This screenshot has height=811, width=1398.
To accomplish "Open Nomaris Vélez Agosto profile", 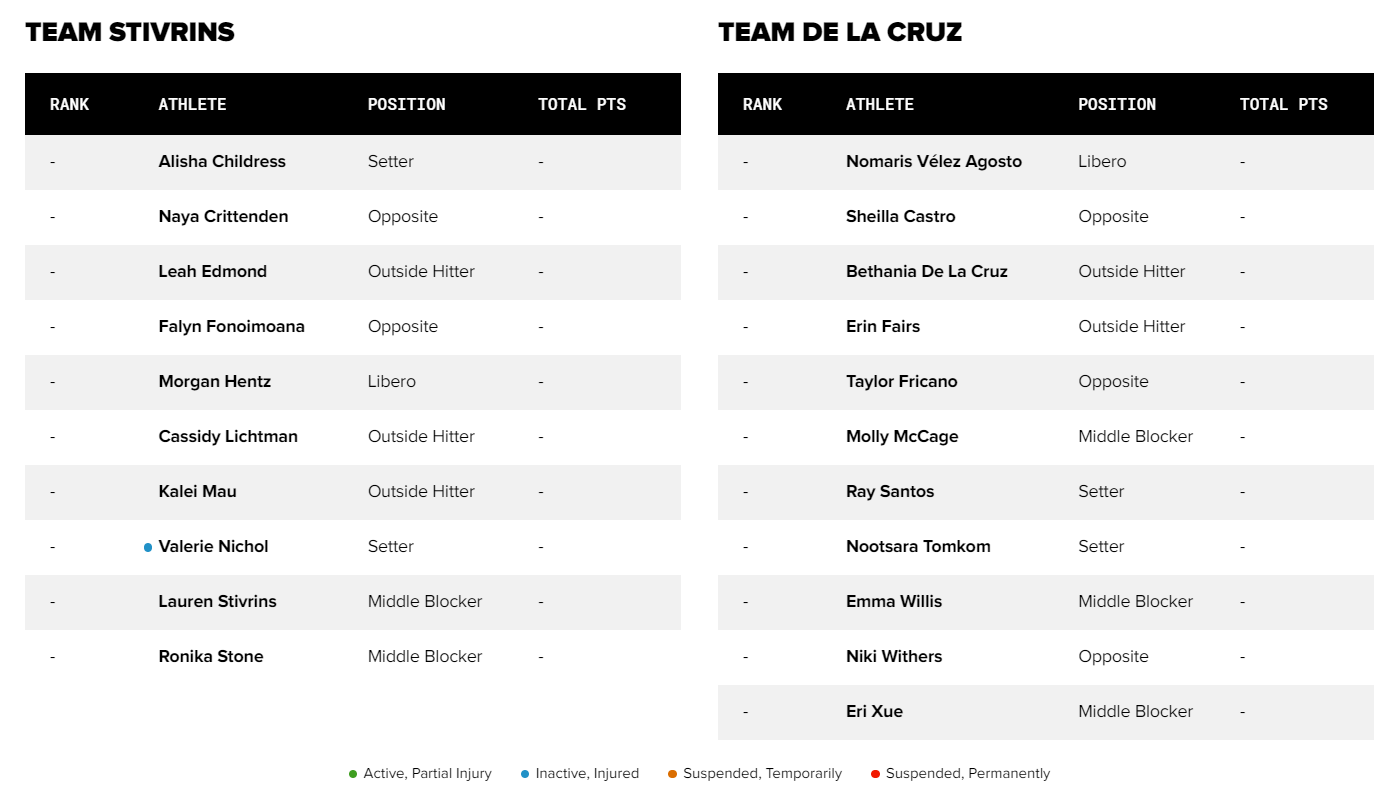I will pos(934,162).
